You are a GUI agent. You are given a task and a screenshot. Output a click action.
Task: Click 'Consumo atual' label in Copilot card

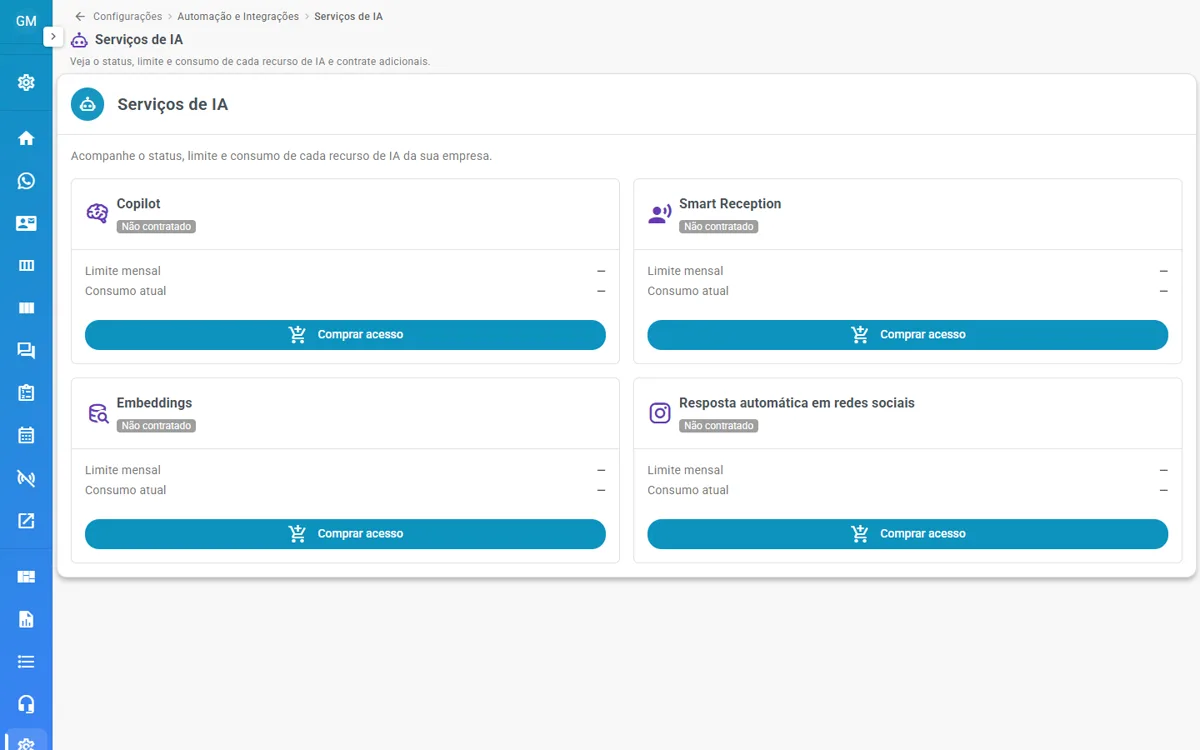point(126,291)
